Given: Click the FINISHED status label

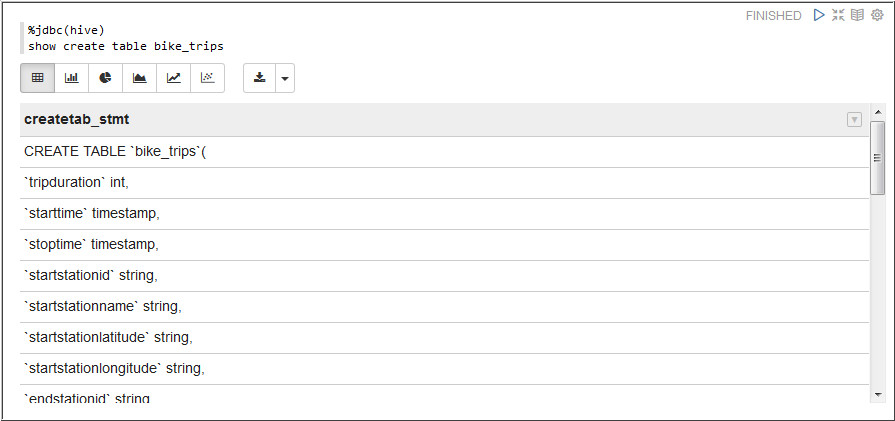Looking at the screenshot, I should pos(773,16).
